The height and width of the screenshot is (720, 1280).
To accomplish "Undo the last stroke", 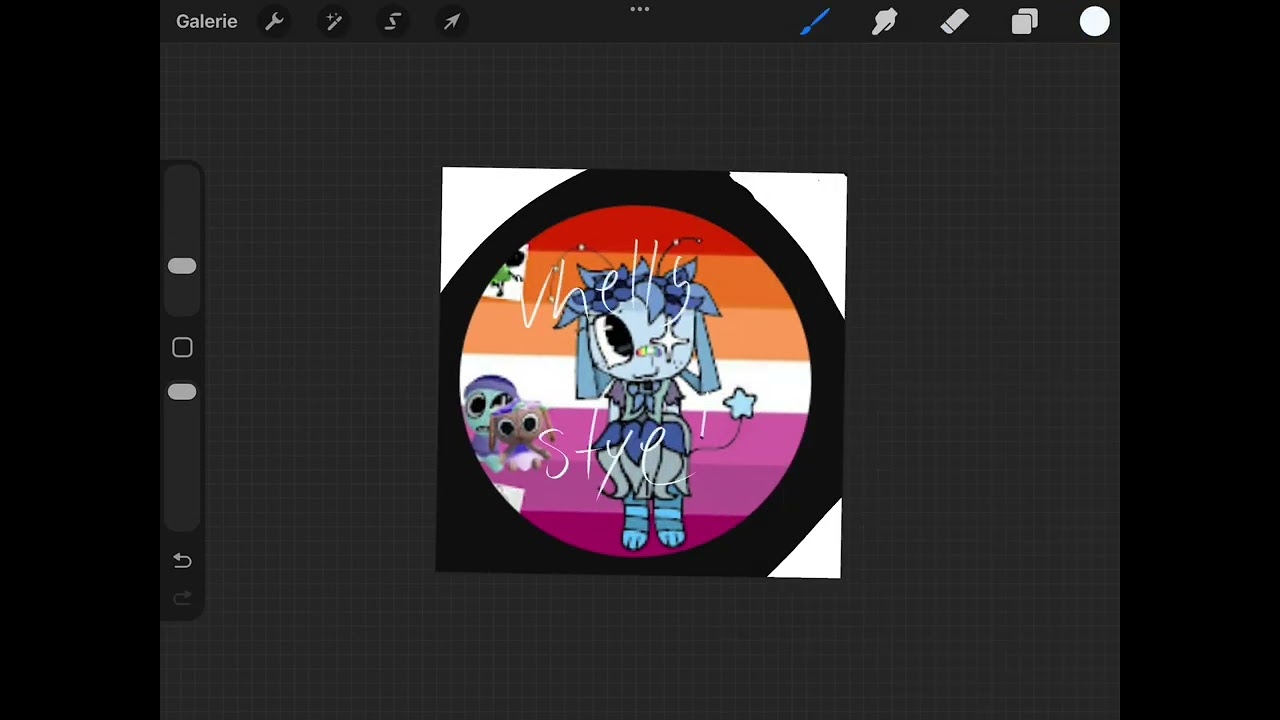I will (182, 561).
